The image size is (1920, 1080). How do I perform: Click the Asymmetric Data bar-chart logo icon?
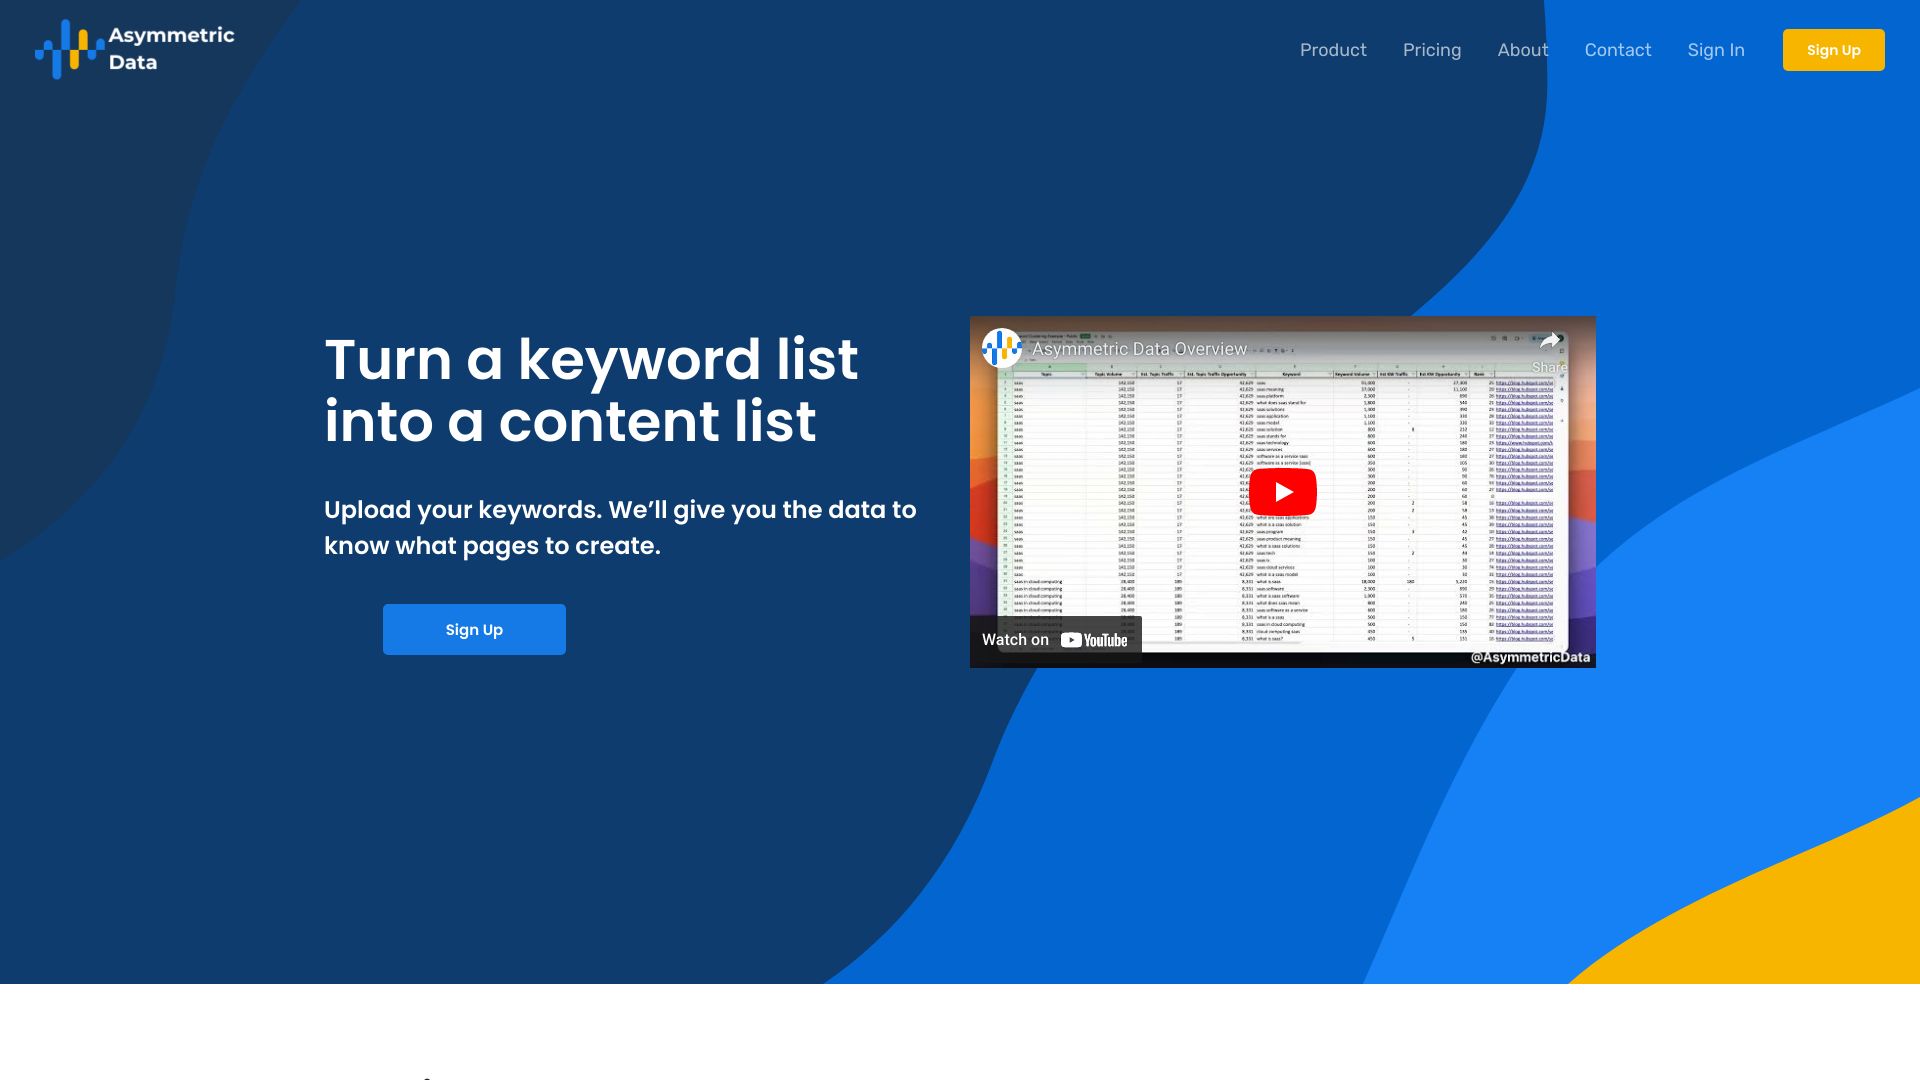click(69, 49)
